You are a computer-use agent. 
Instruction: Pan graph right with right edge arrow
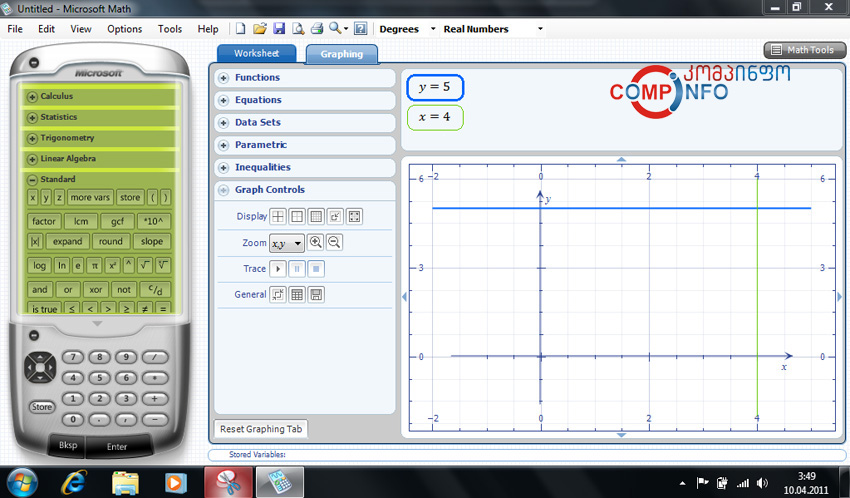pyautogui.click(x=840, y=296)
